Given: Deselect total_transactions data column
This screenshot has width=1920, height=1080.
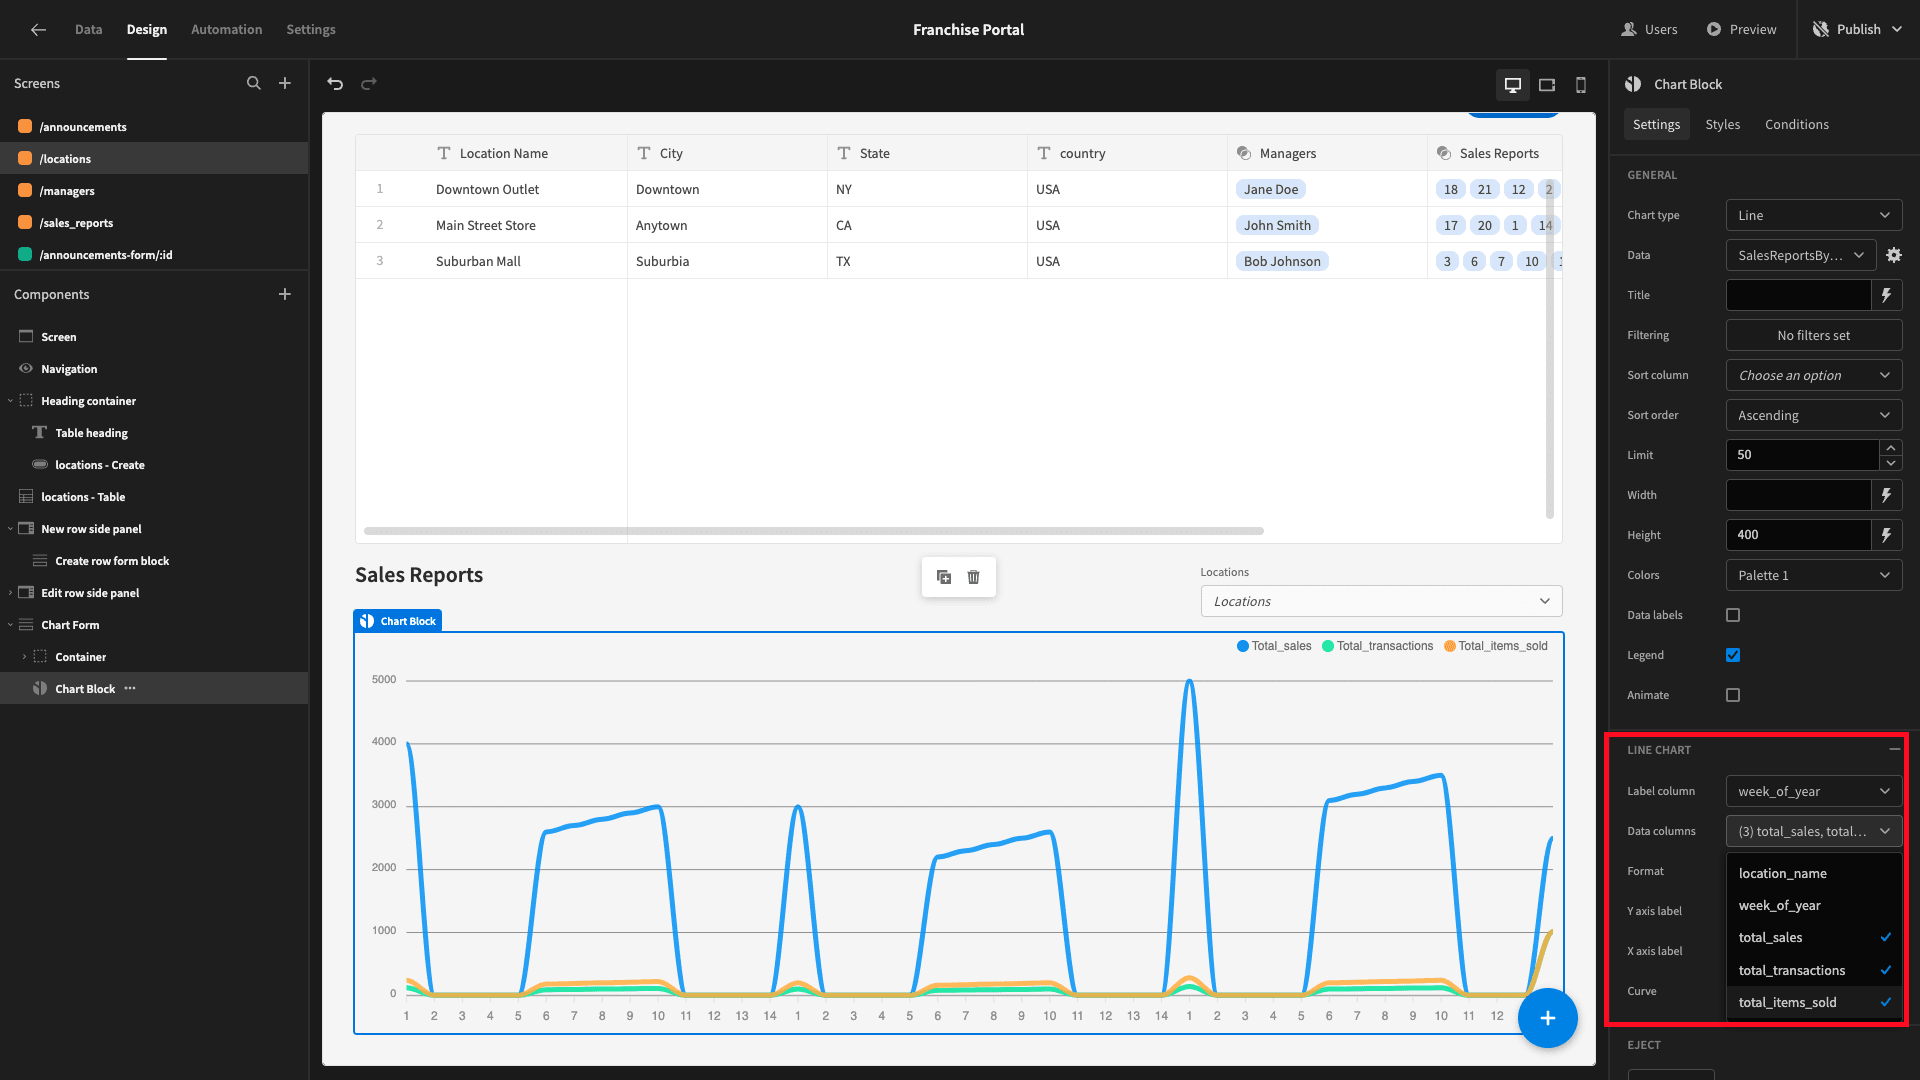Looking at the screenshot, I should (x=1814, y=970).
